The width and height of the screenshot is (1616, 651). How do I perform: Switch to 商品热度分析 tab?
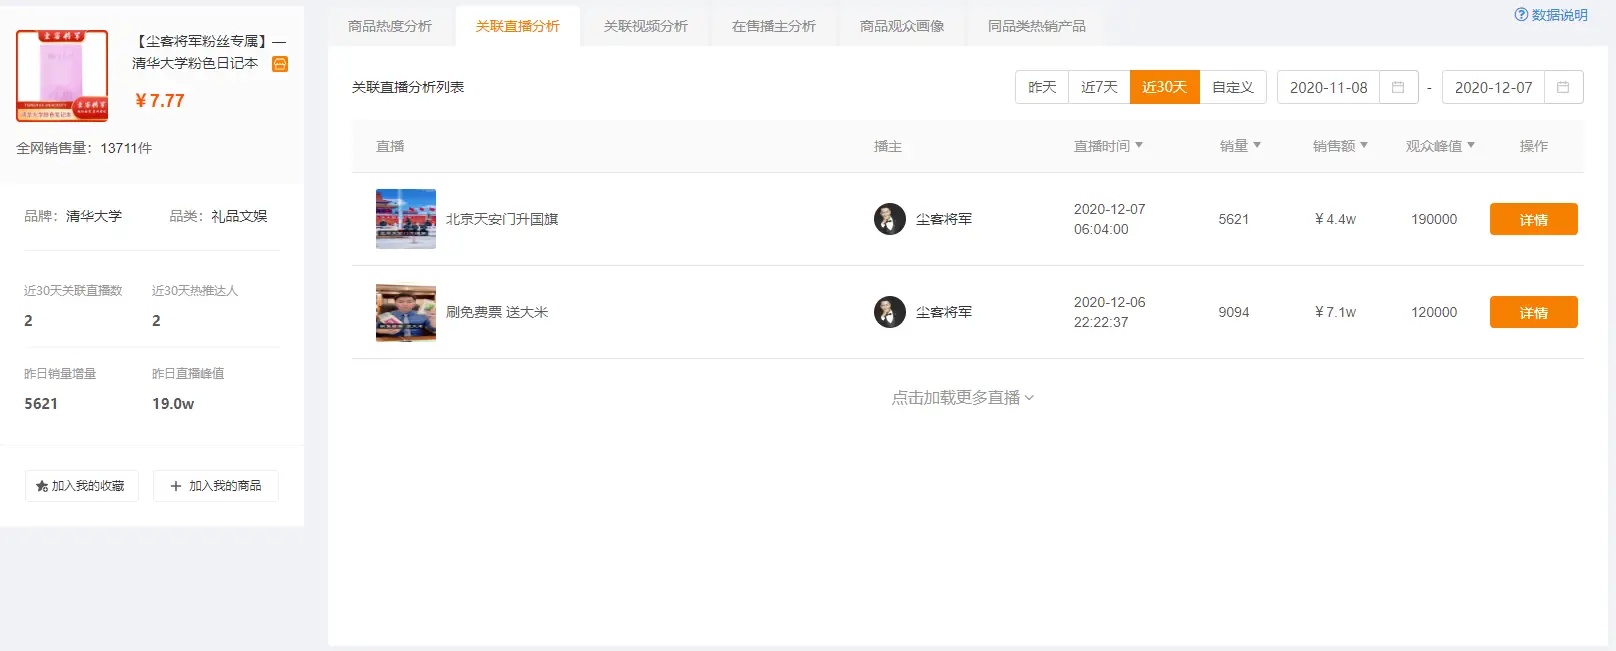pyautogui.click(x=390, y=26)
